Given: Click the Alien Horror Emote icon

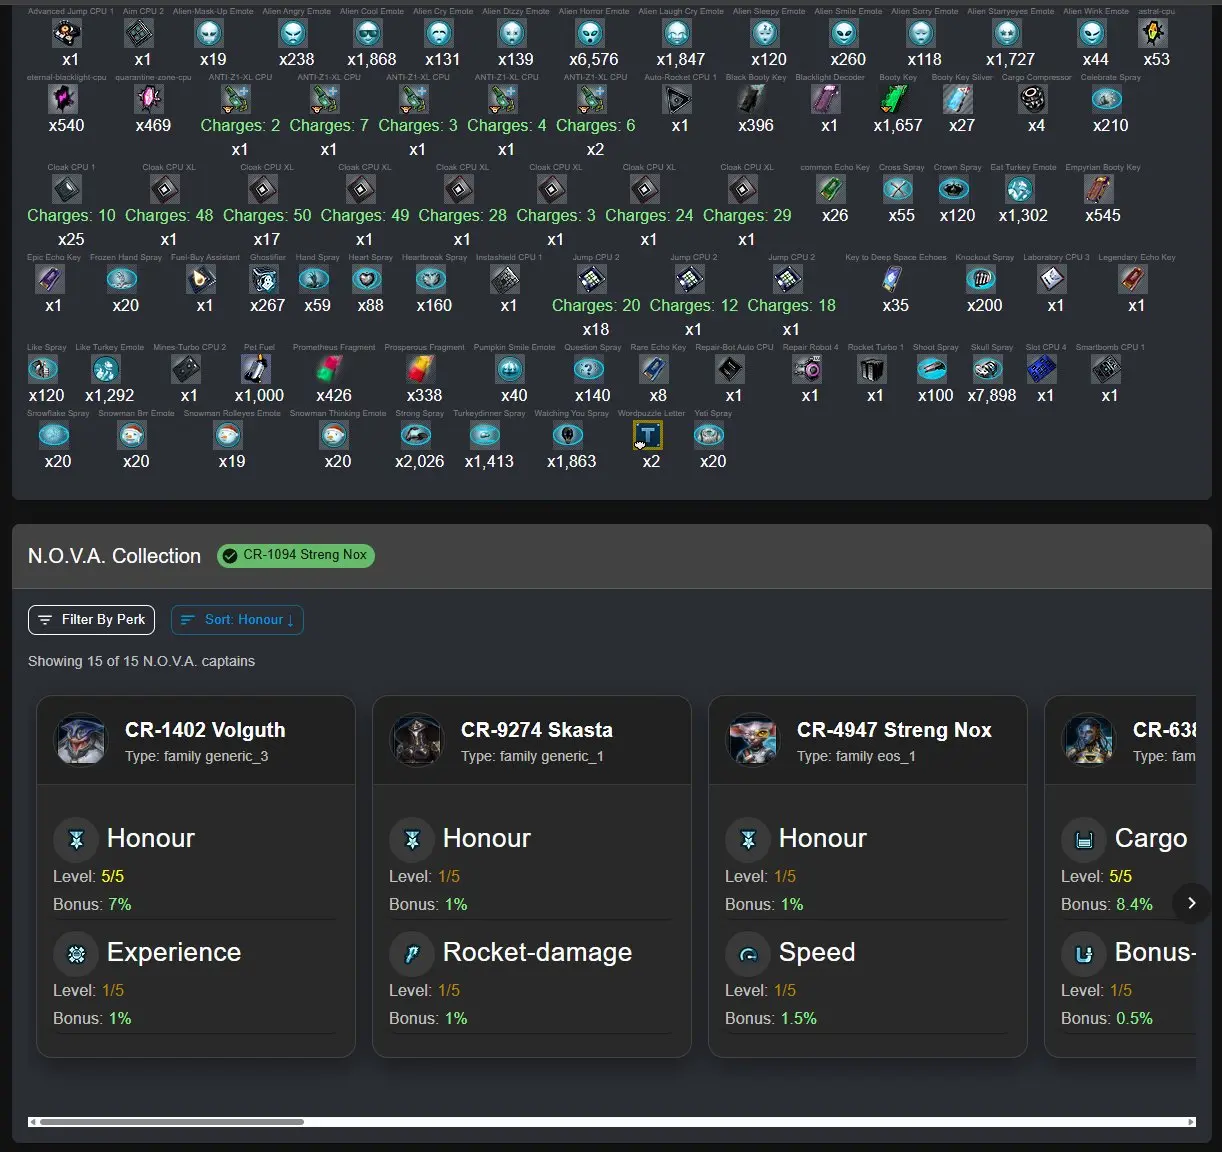Looking at the screenshot, I should 591,33.
